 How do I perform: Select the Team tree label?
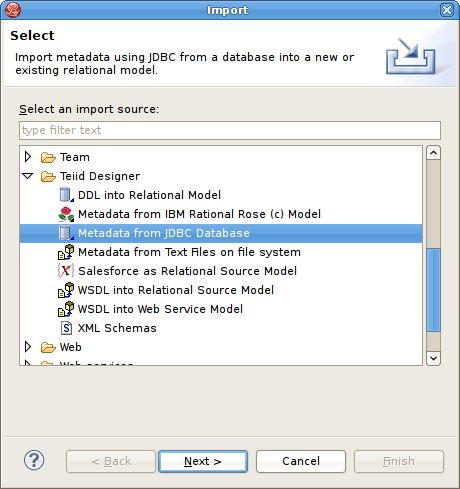75,157
